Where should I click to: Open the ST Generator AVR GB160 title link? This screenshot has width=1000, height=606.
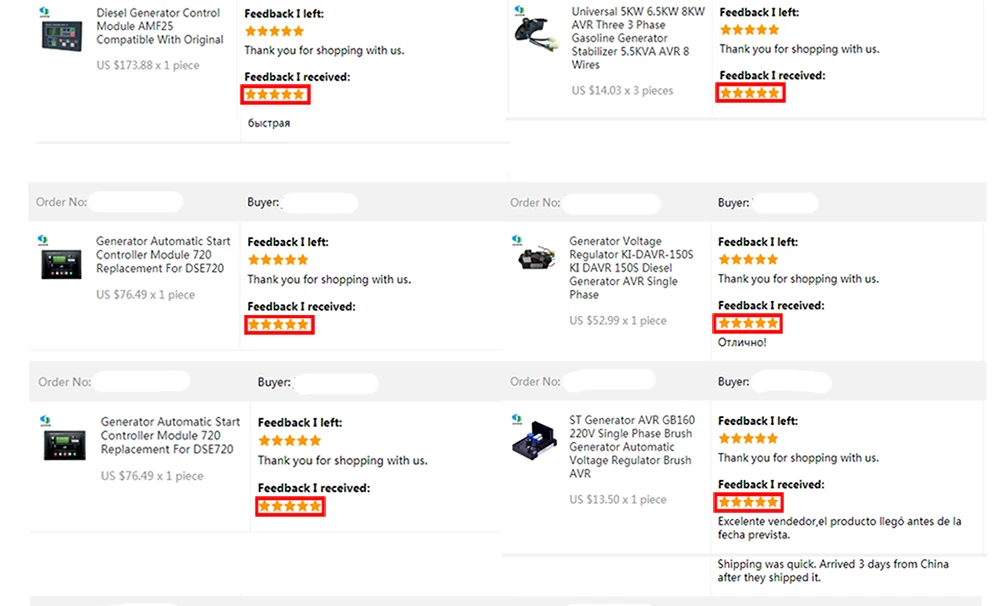tap(631, 447)
